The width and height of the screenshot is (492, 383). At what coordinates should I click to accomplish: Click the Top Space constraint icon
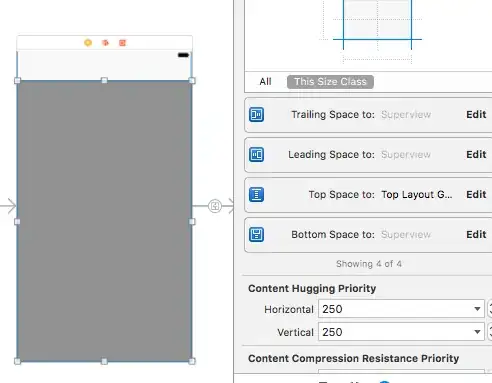[x=256, y=195]
